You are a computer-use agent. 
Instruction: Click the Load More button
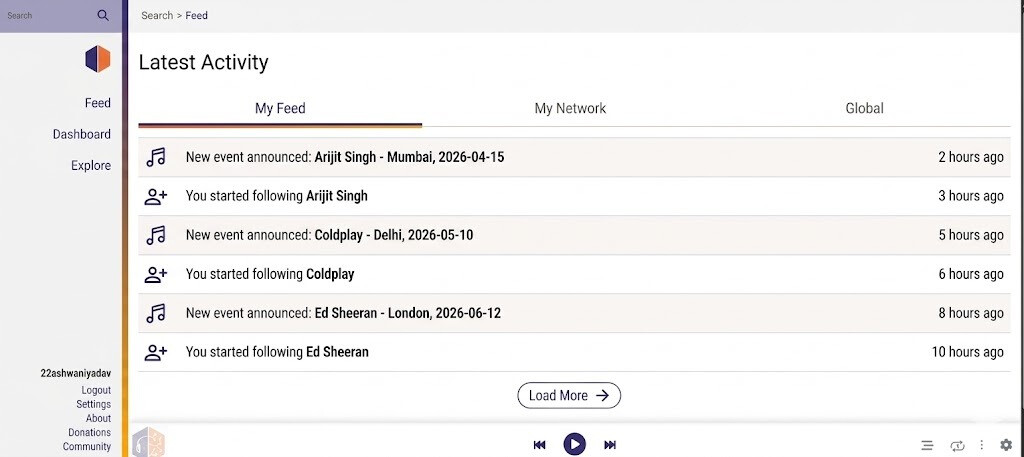[569, 395]
